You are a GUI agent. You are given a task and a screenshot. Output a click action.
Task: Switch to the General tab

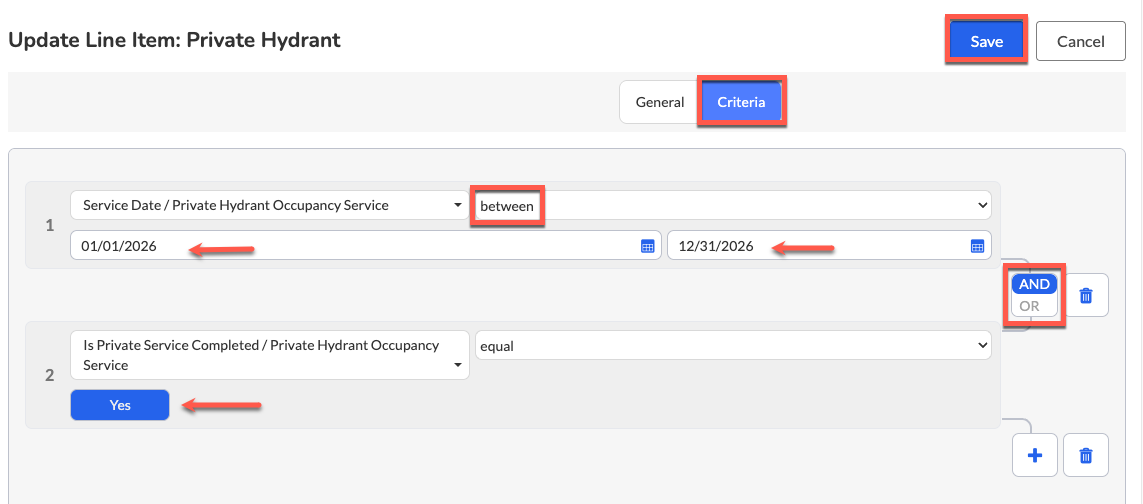(x=660, y=102)
